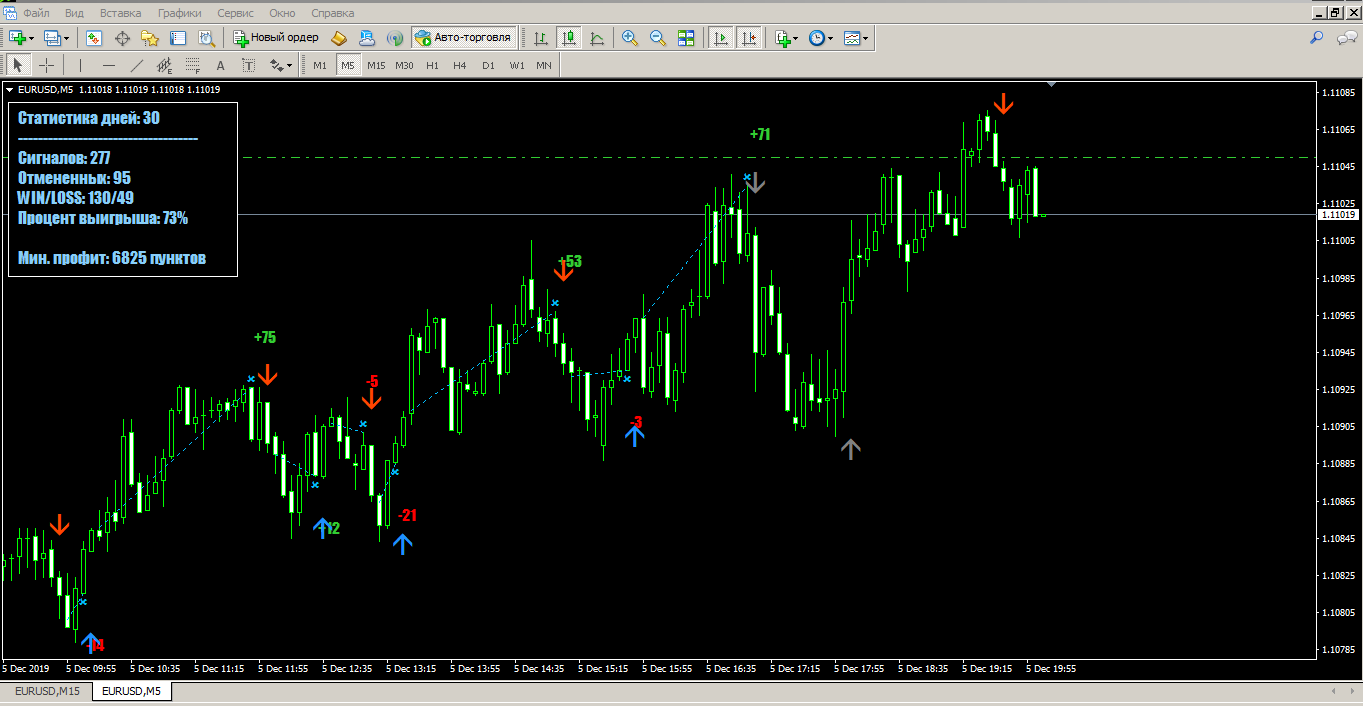Open the search magnifier at top right
The height and width of the screenshot is (706, 1363).
pos(1317,38)
